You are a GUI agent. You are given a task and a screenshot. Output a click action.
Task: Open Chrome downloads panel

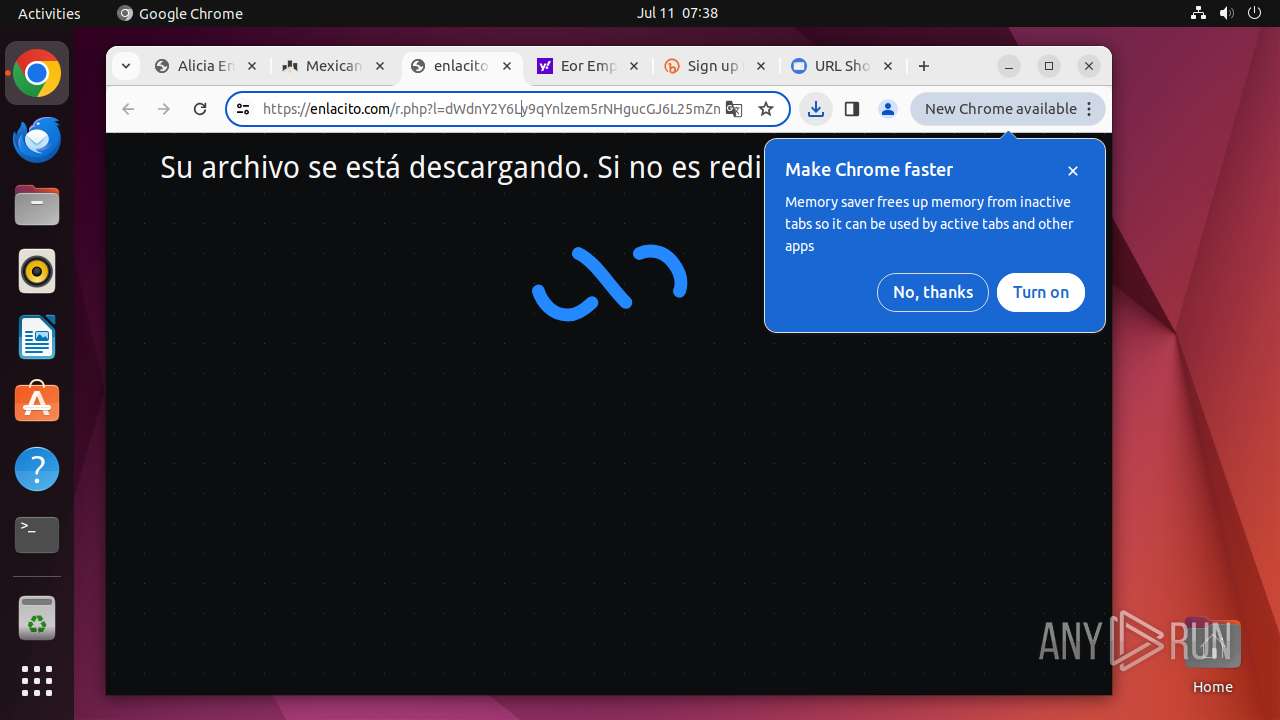point(816,109)
